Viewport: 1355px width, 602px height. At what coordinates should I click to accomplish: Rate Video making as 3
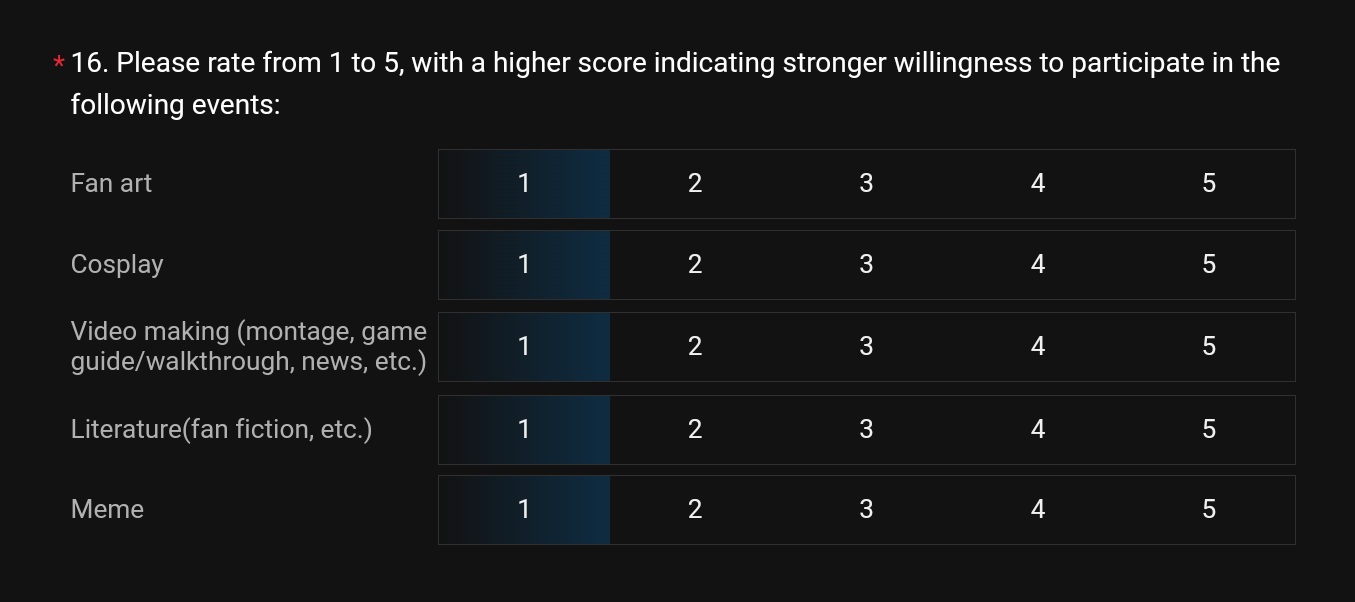click(866, 347)
